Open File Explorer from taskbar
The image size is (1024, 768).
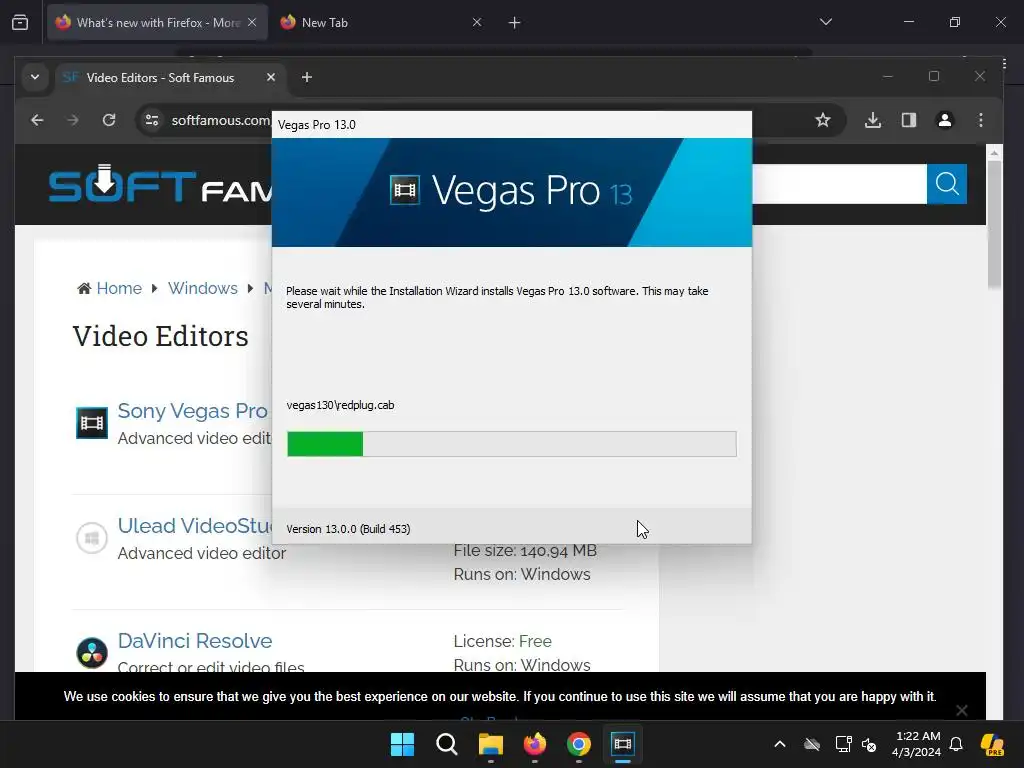[490, 744]
